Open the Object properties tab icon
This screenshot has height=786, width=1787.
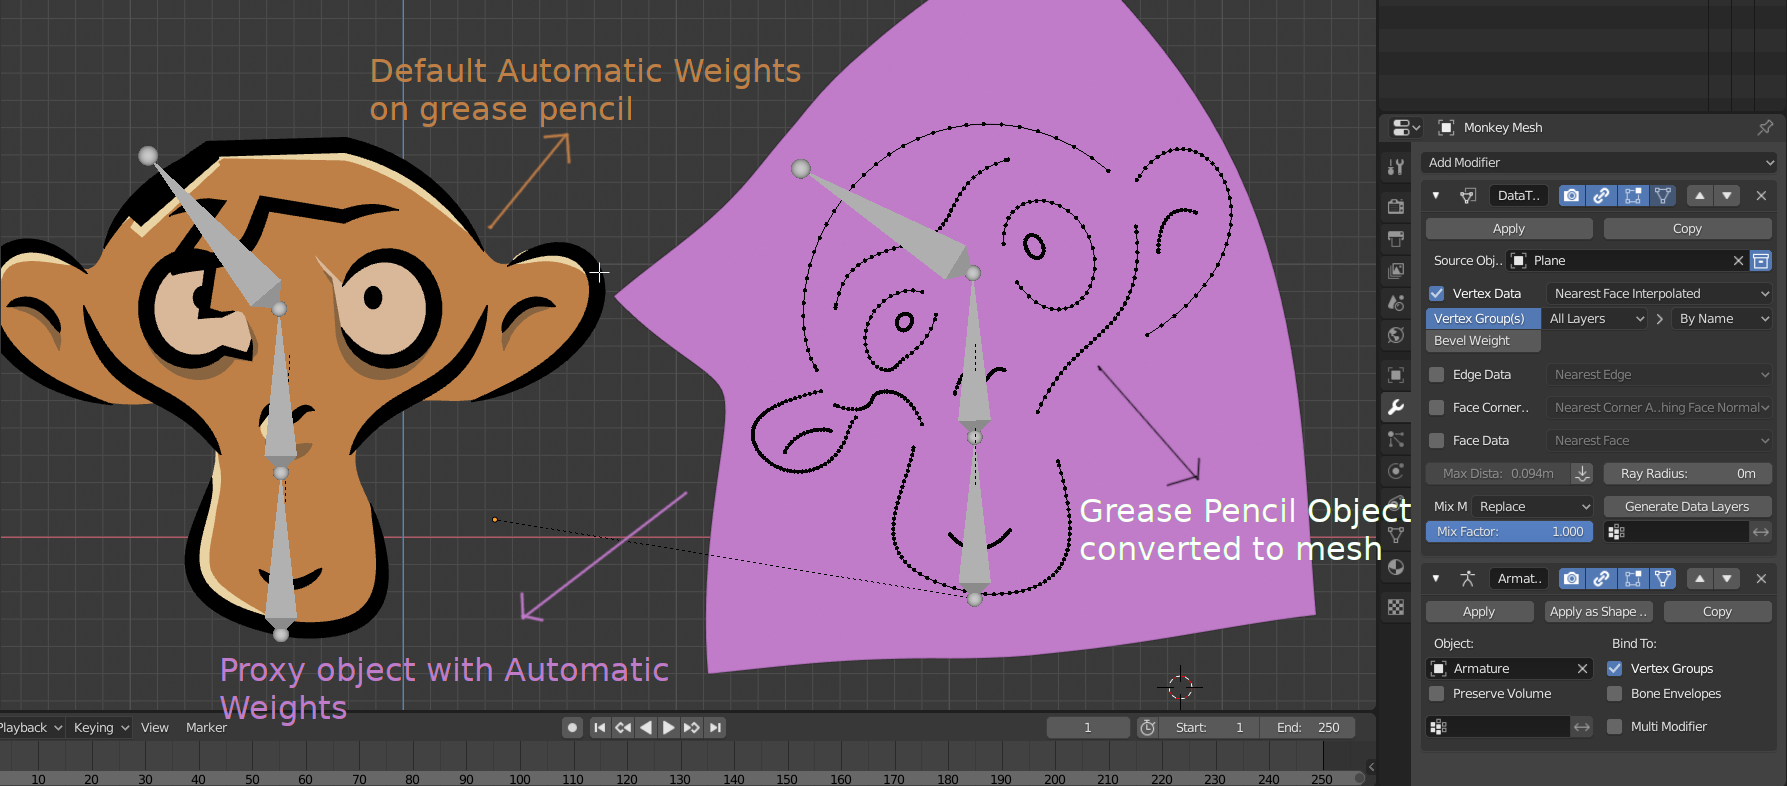[x=1396, y=375]
